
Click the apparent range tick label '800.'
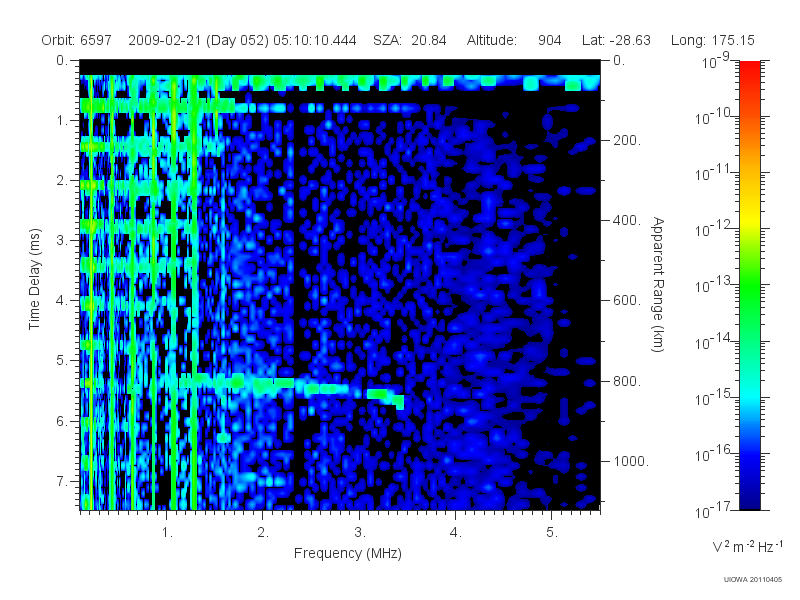pyautogui.click(x=627, y=381)
